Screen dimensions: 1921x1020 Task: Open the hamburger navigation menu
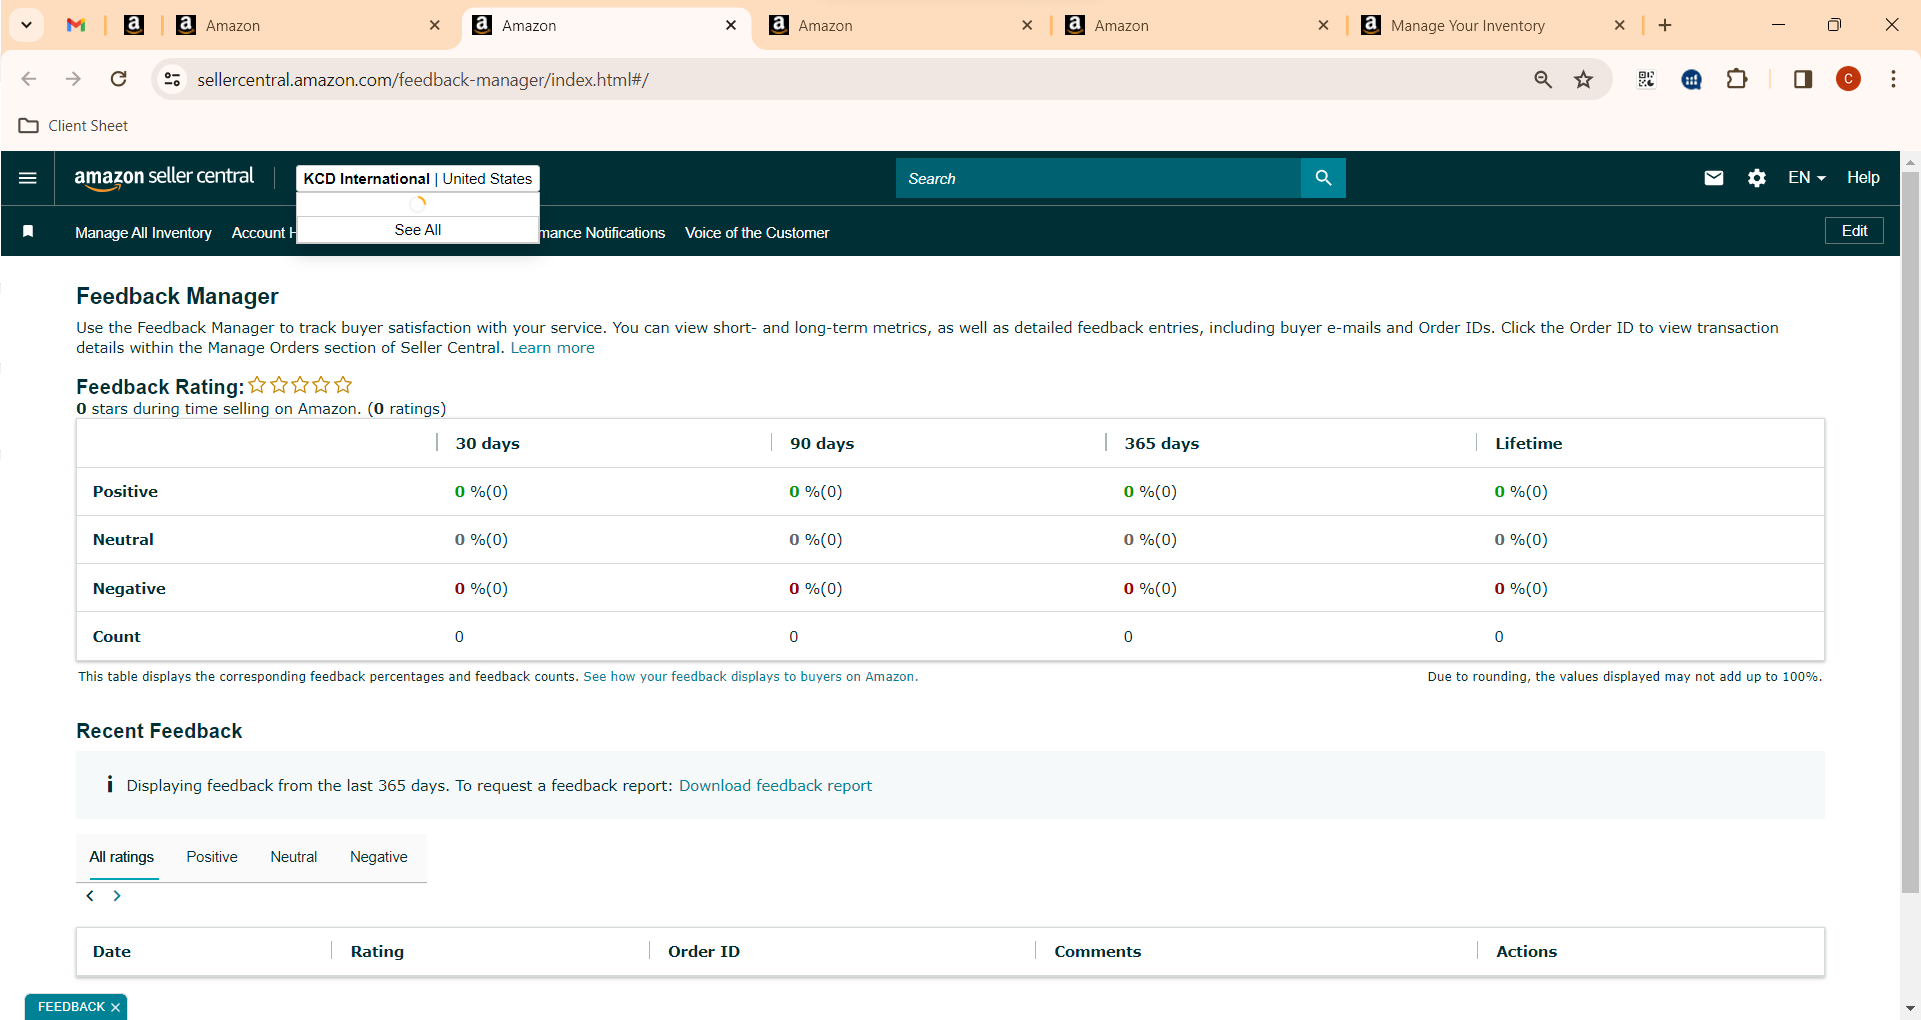[x=28, y=178]
